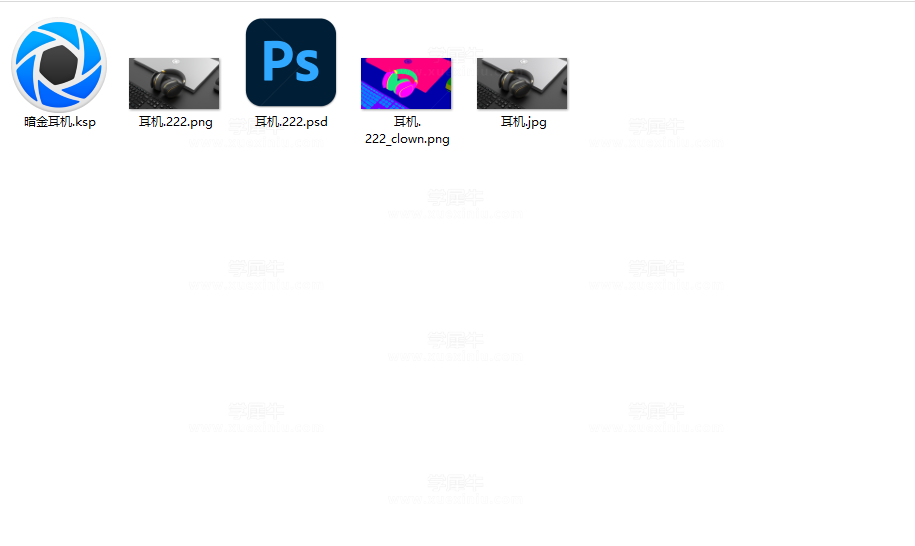Select the 耳机.222.png headphone thumbnail
915x546 pixels.
pyautogui.click(x=174, y=83)
